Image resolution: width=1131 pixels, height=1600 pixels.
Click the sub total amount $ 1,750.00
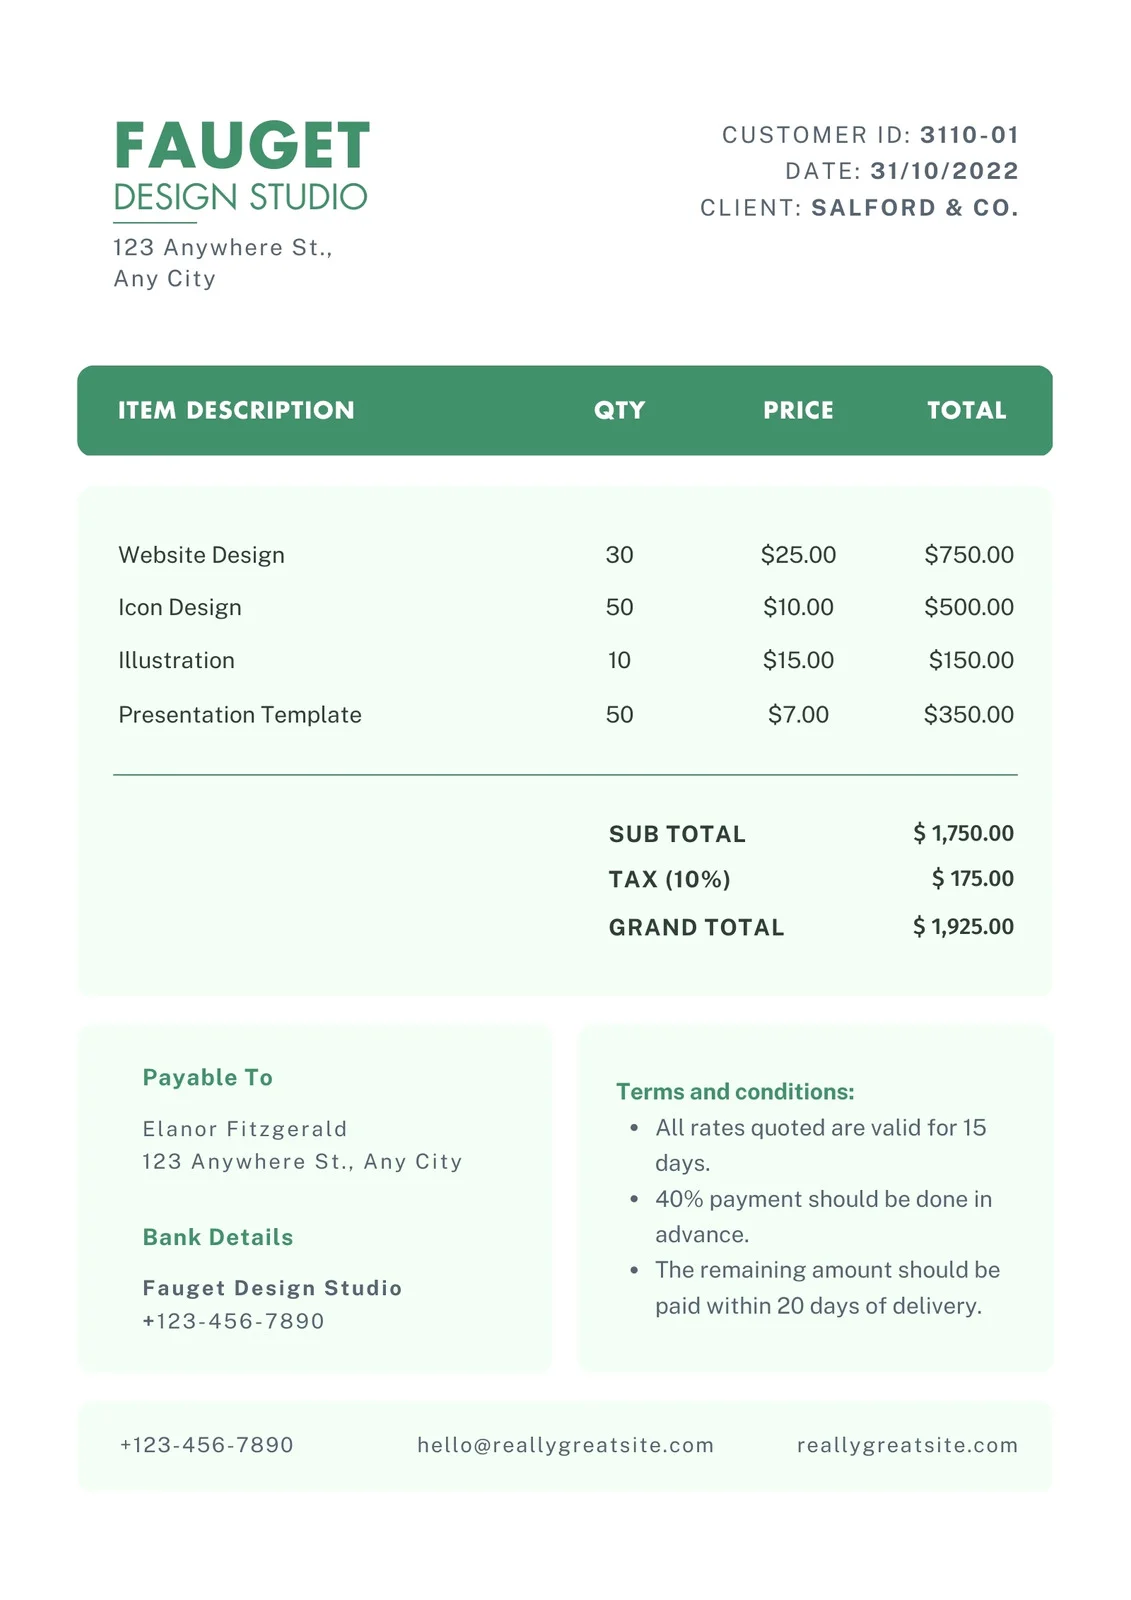(963, 833)
